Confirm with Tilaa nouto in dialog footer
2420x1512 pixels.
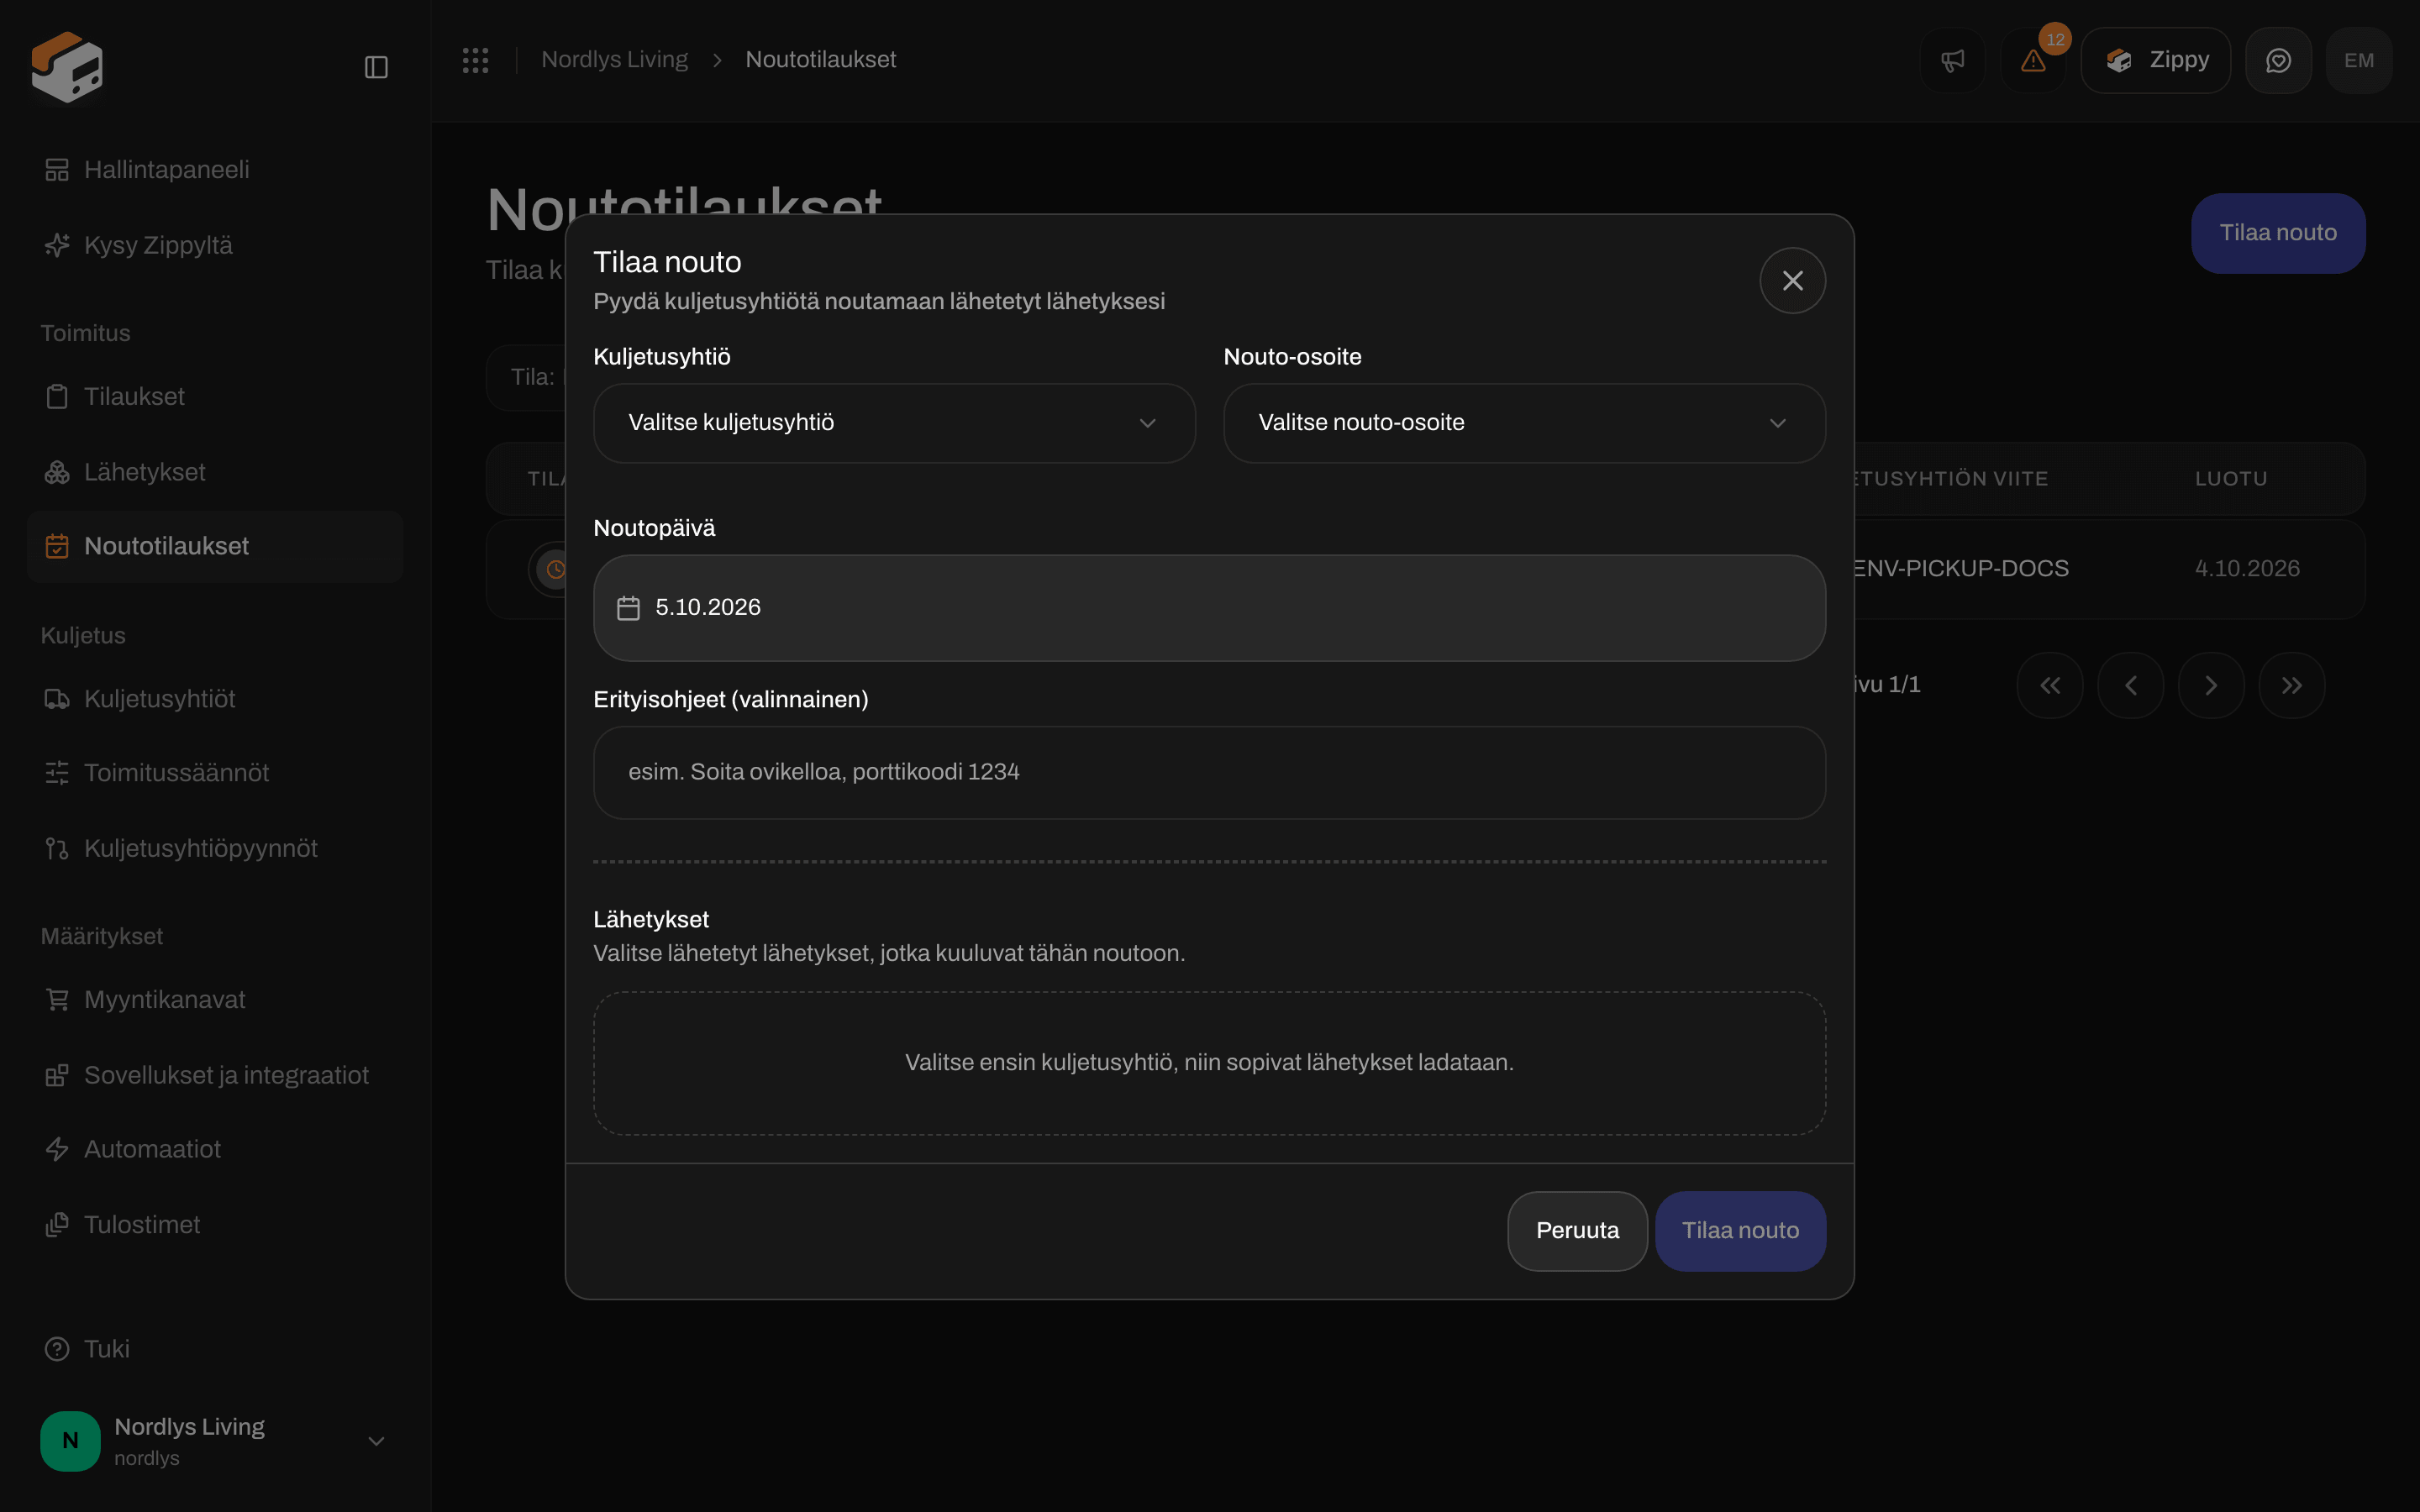tap(1740, 1231)
